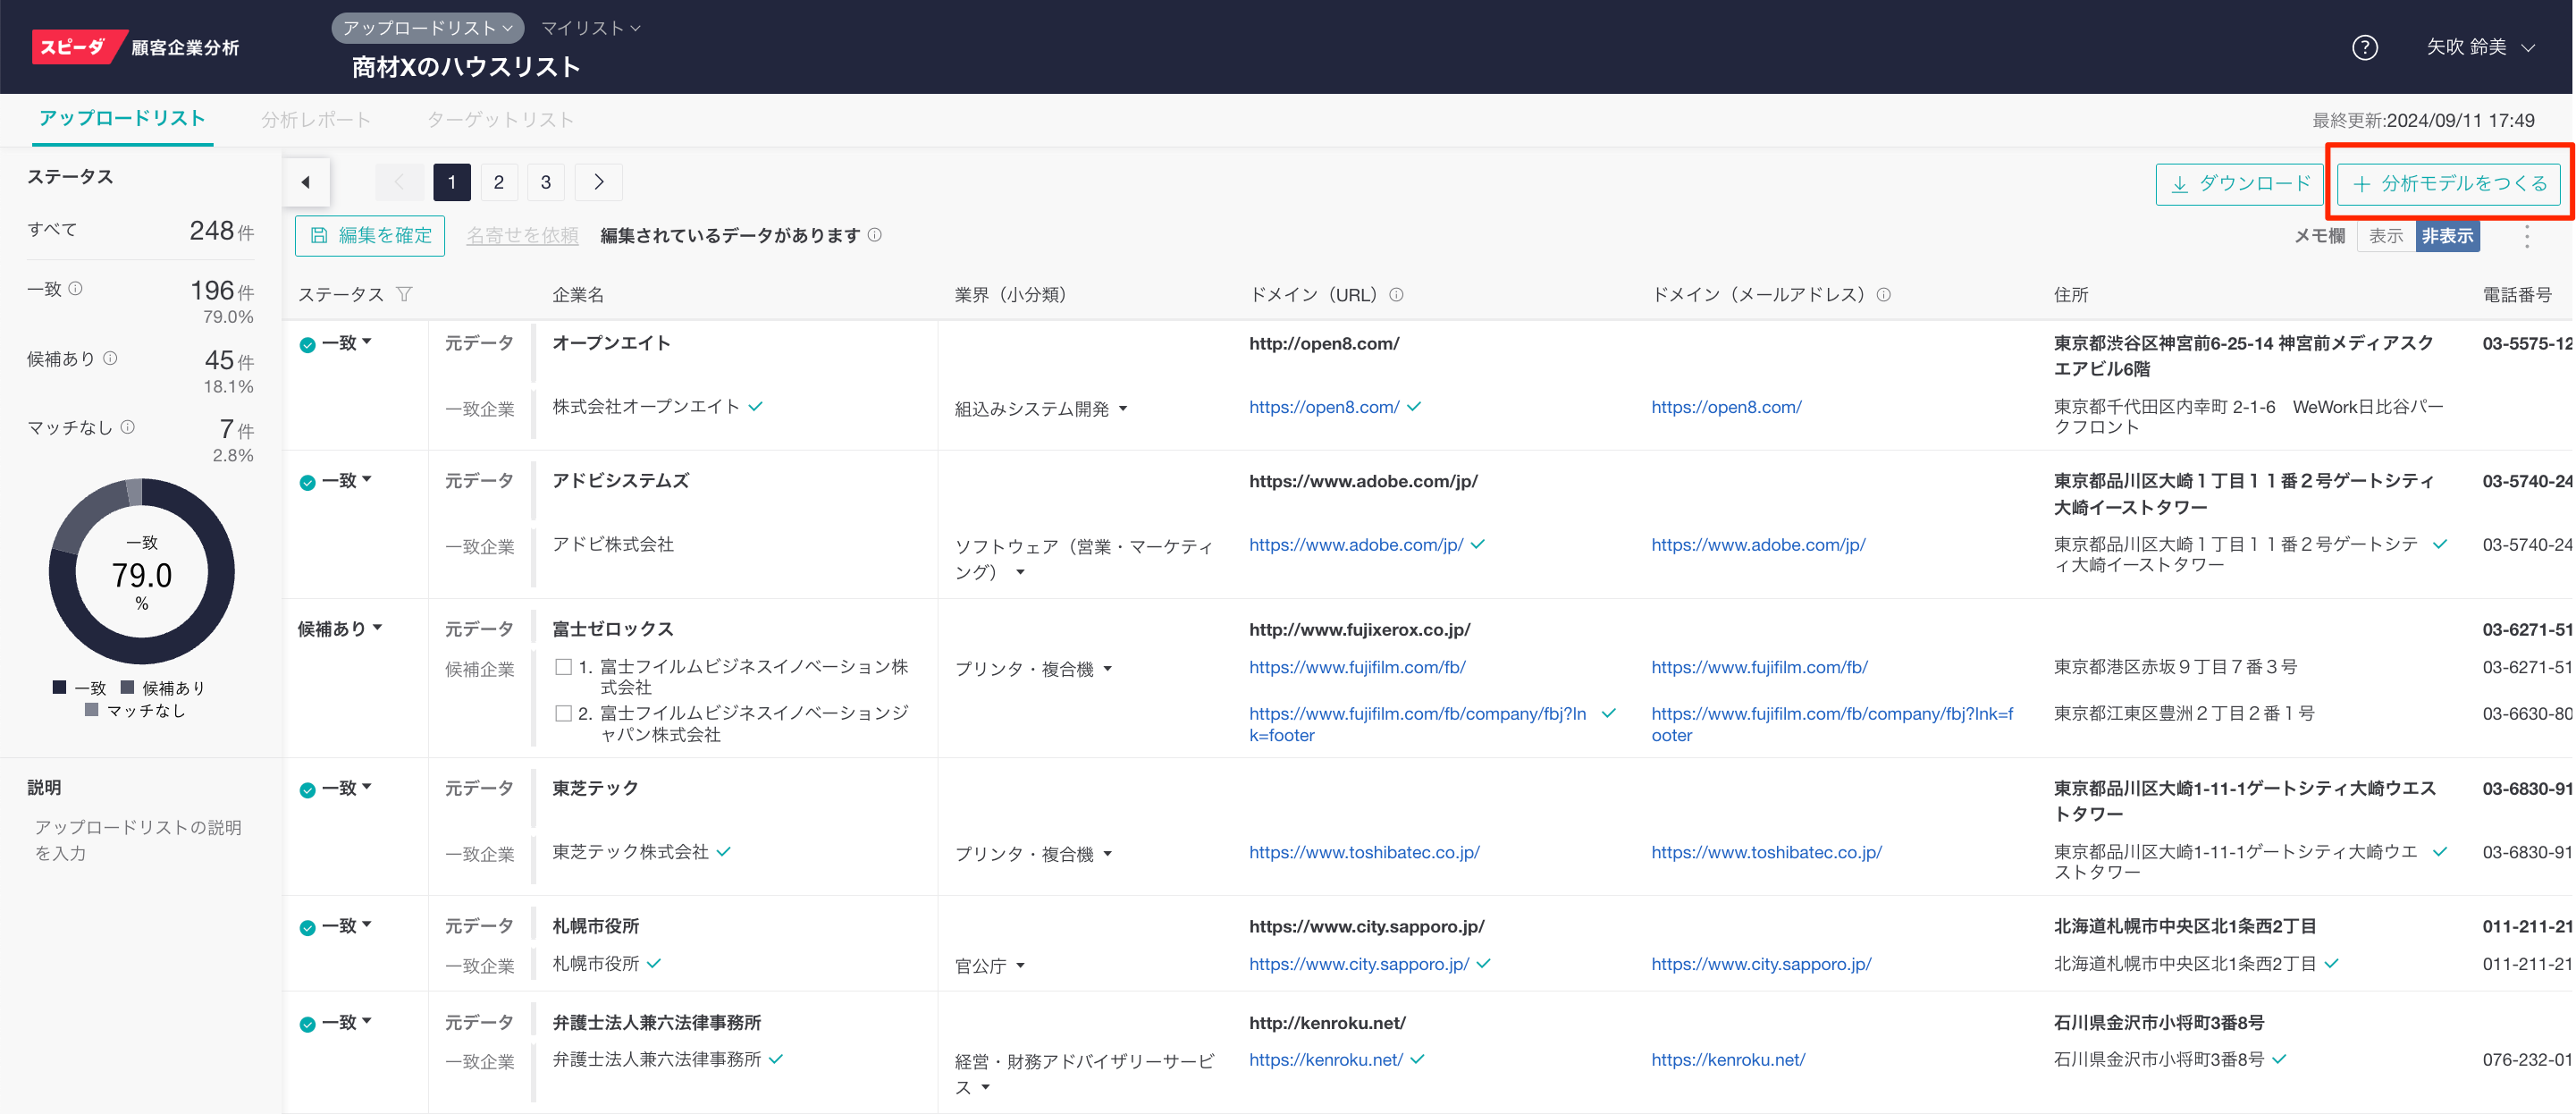Check the second candidate, 富士フイルムビジネスイノベーションジャパン株式会社

pos(564,714)
